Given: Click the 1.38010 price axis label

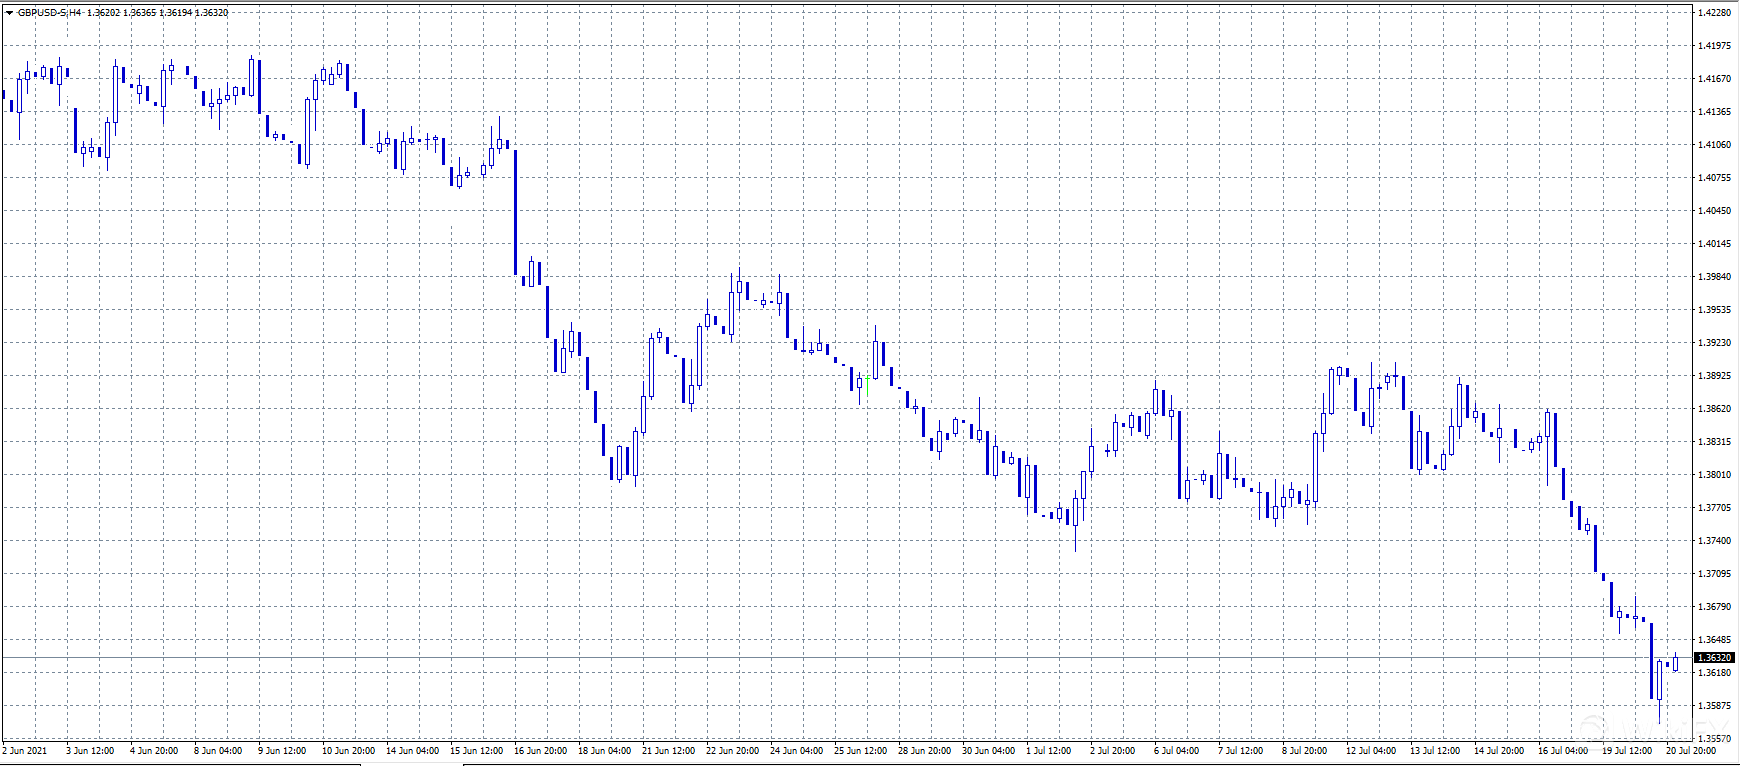Looking at the screenshot, I should coord(1714,475).
